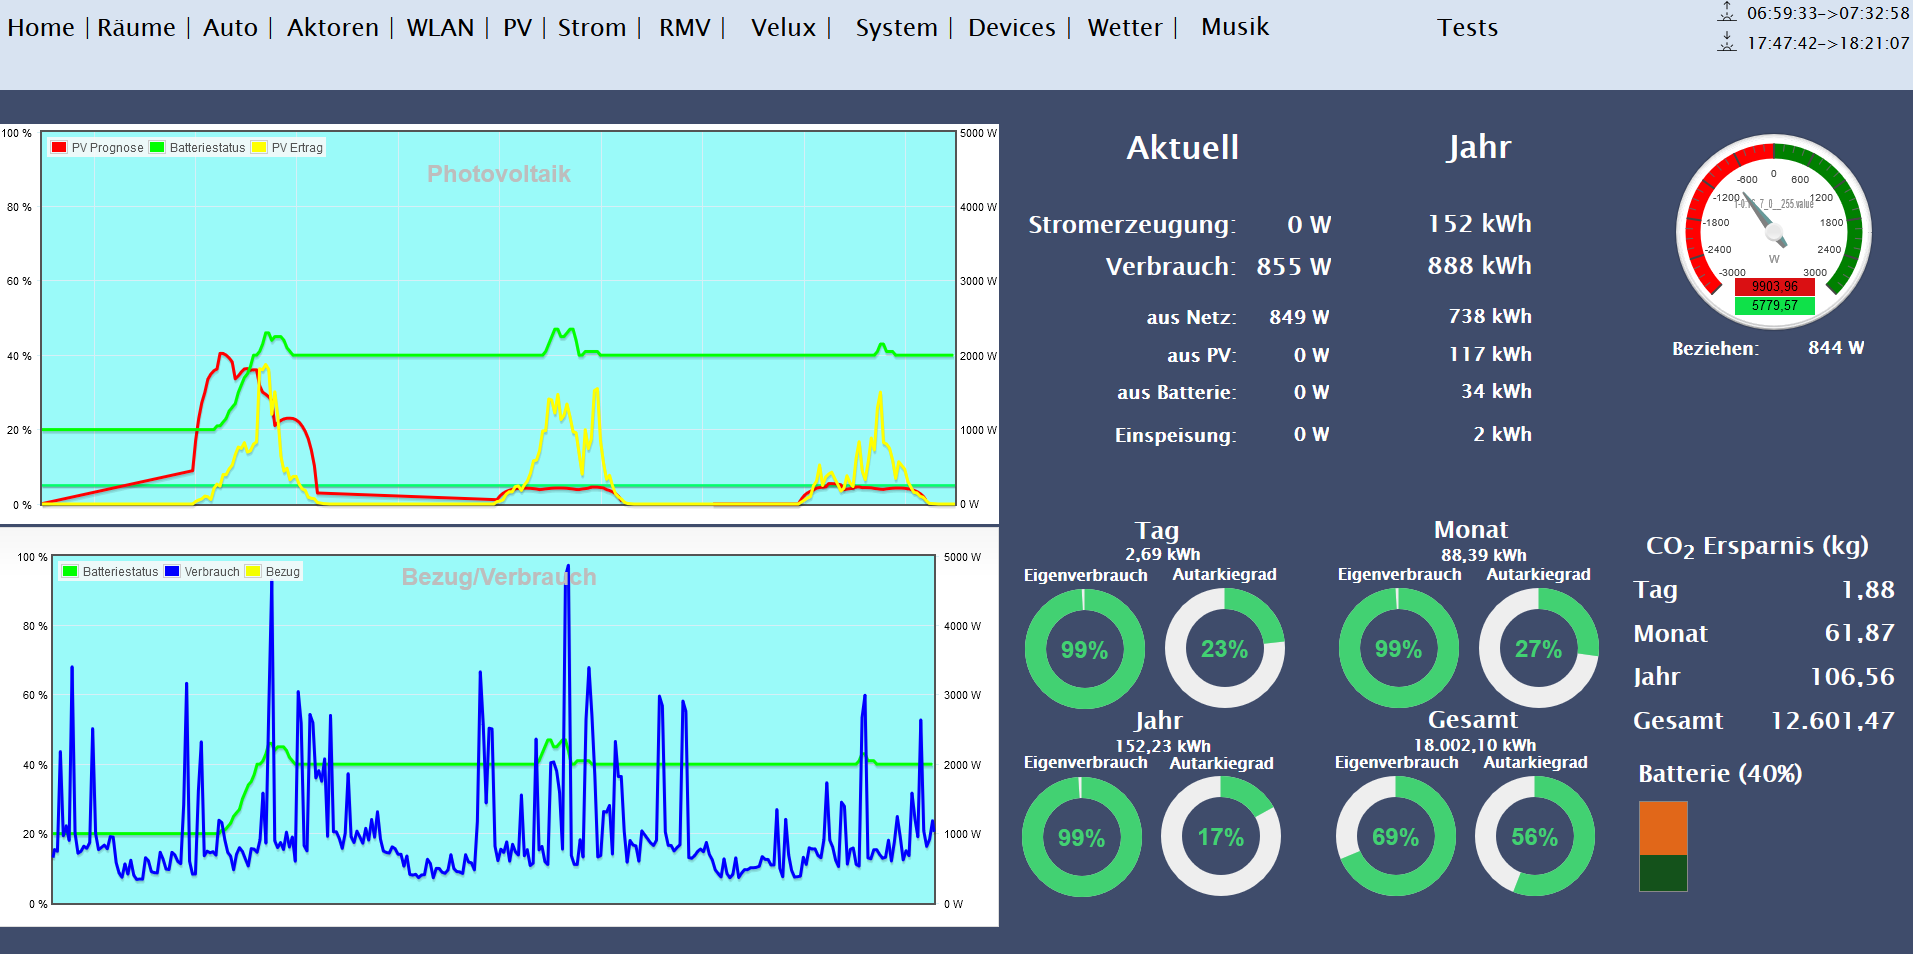Click the sunset icon beside 17:47:42
1913x954 pixels.
(x=1727, y=42)
